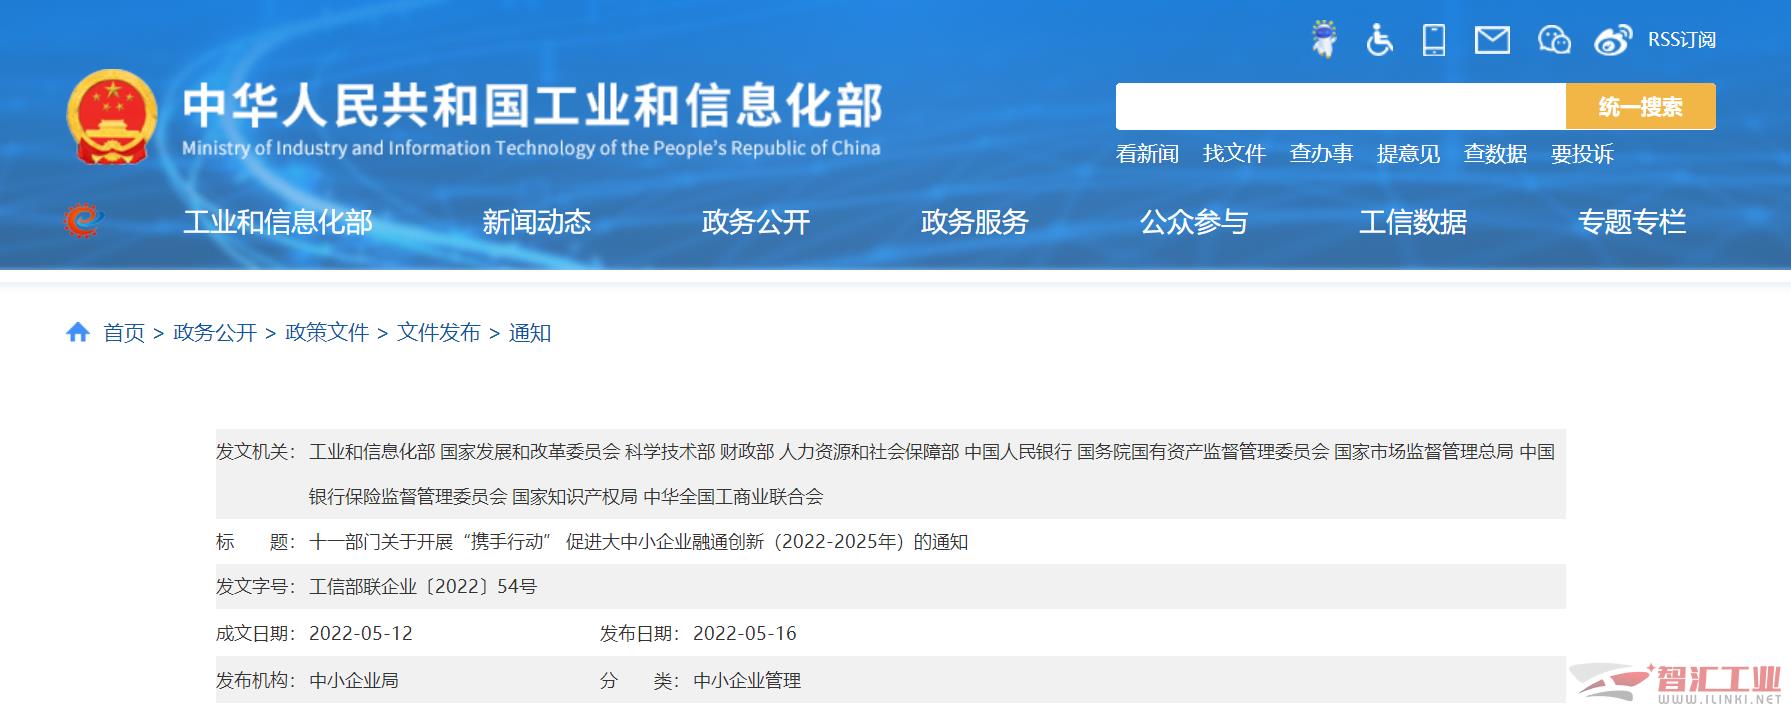Open 看新闻 quick link
1791x714 pixels.
[1147, 154]
